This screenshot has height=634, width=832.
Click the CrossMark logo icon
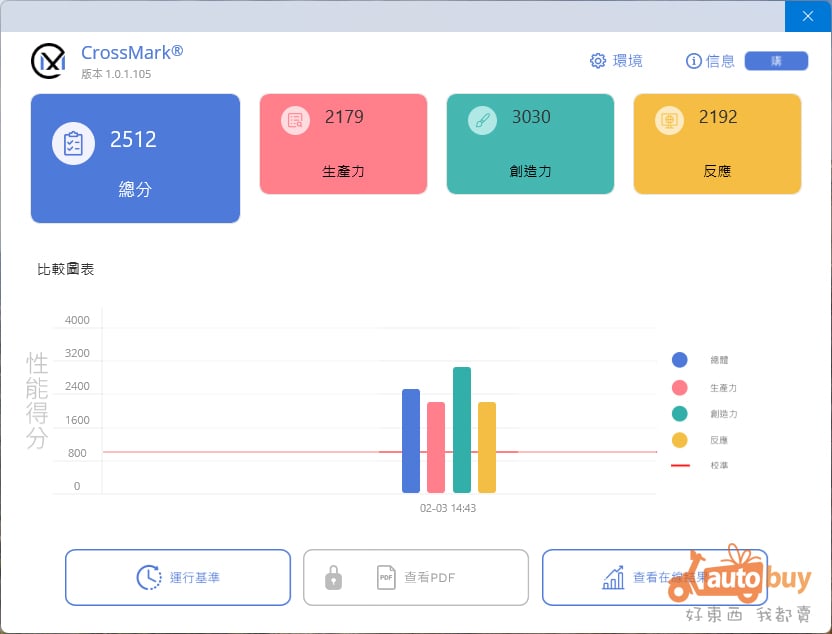[x=49, y=61]
